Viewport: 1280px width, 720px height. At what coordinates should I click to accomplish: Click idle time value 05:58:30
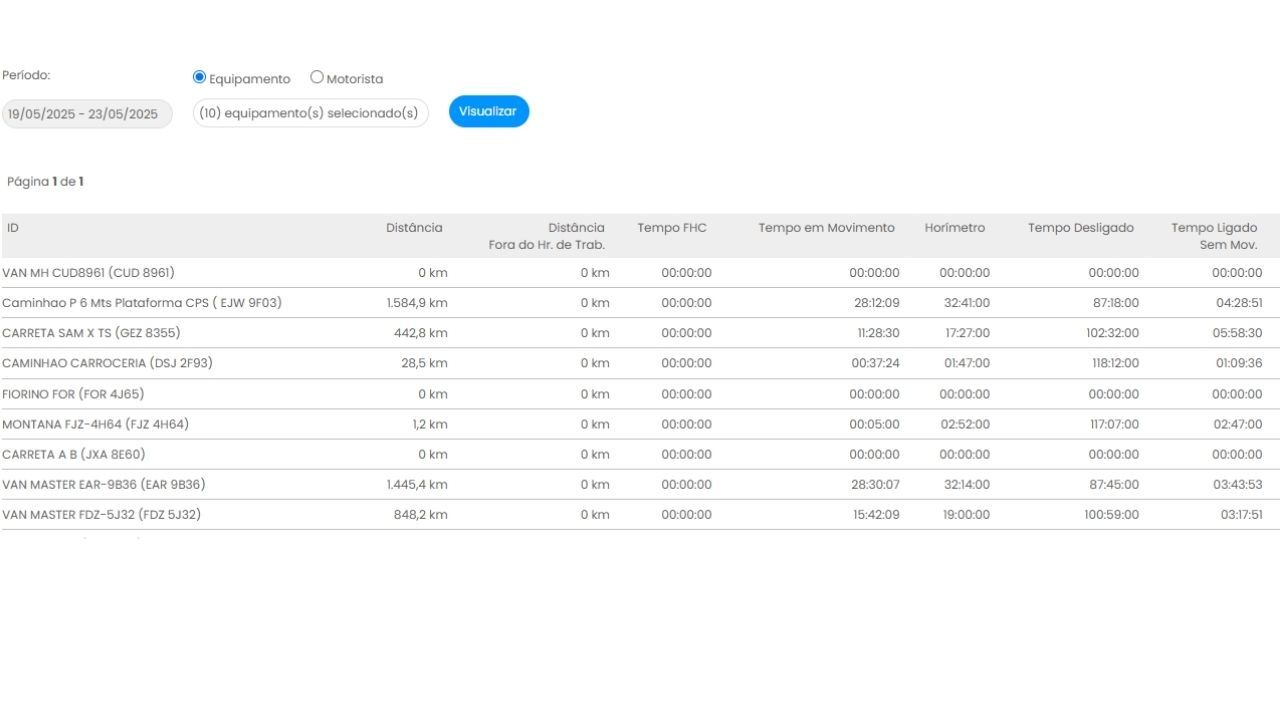click(x=1238, y=333)
